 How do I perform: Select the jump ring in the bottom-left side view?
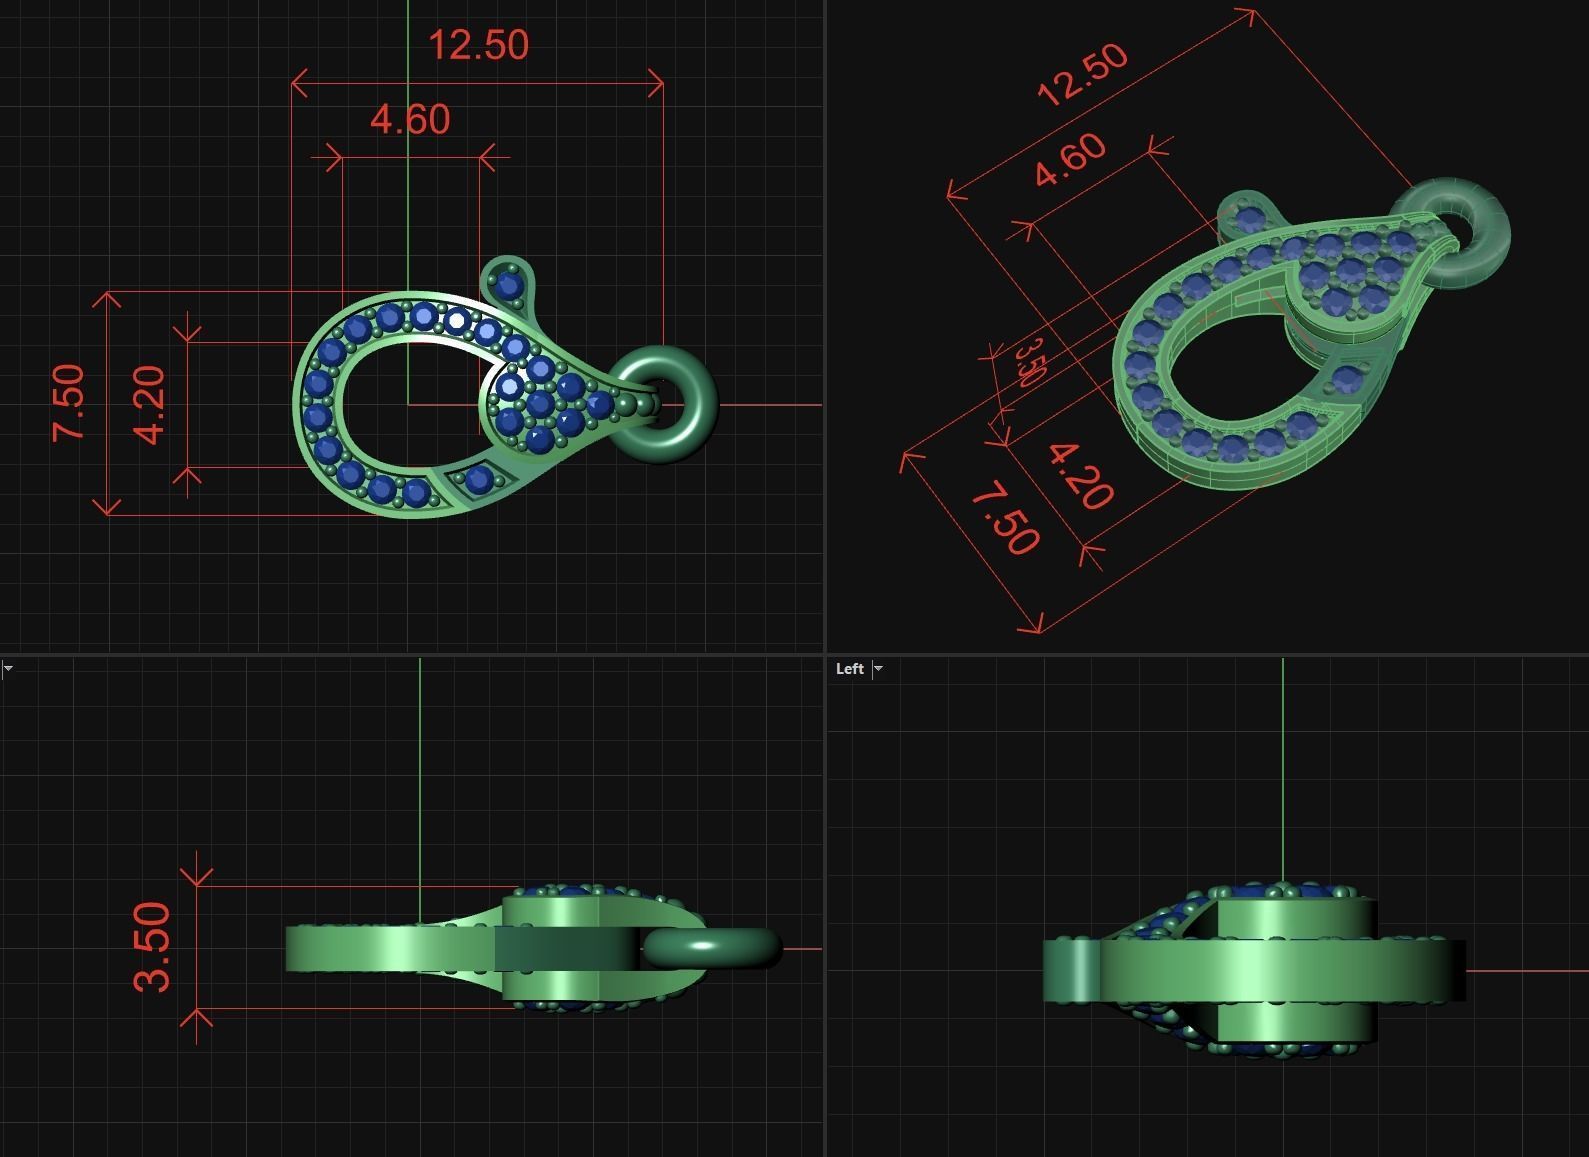711,947
